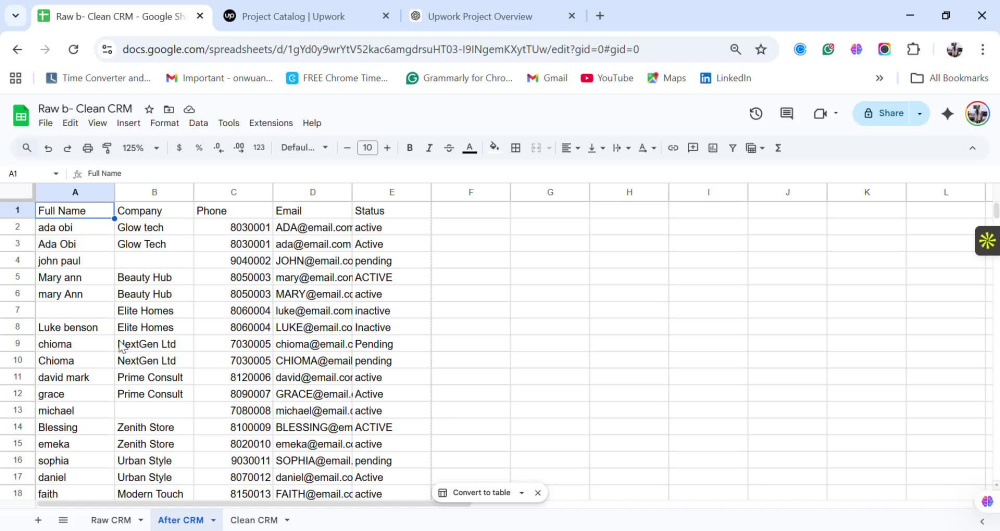The width and height of the screenshot is (1000, 531).
Task: Click the Functions sigma icon
Action: pyautogui.click(x=778, y=148)
